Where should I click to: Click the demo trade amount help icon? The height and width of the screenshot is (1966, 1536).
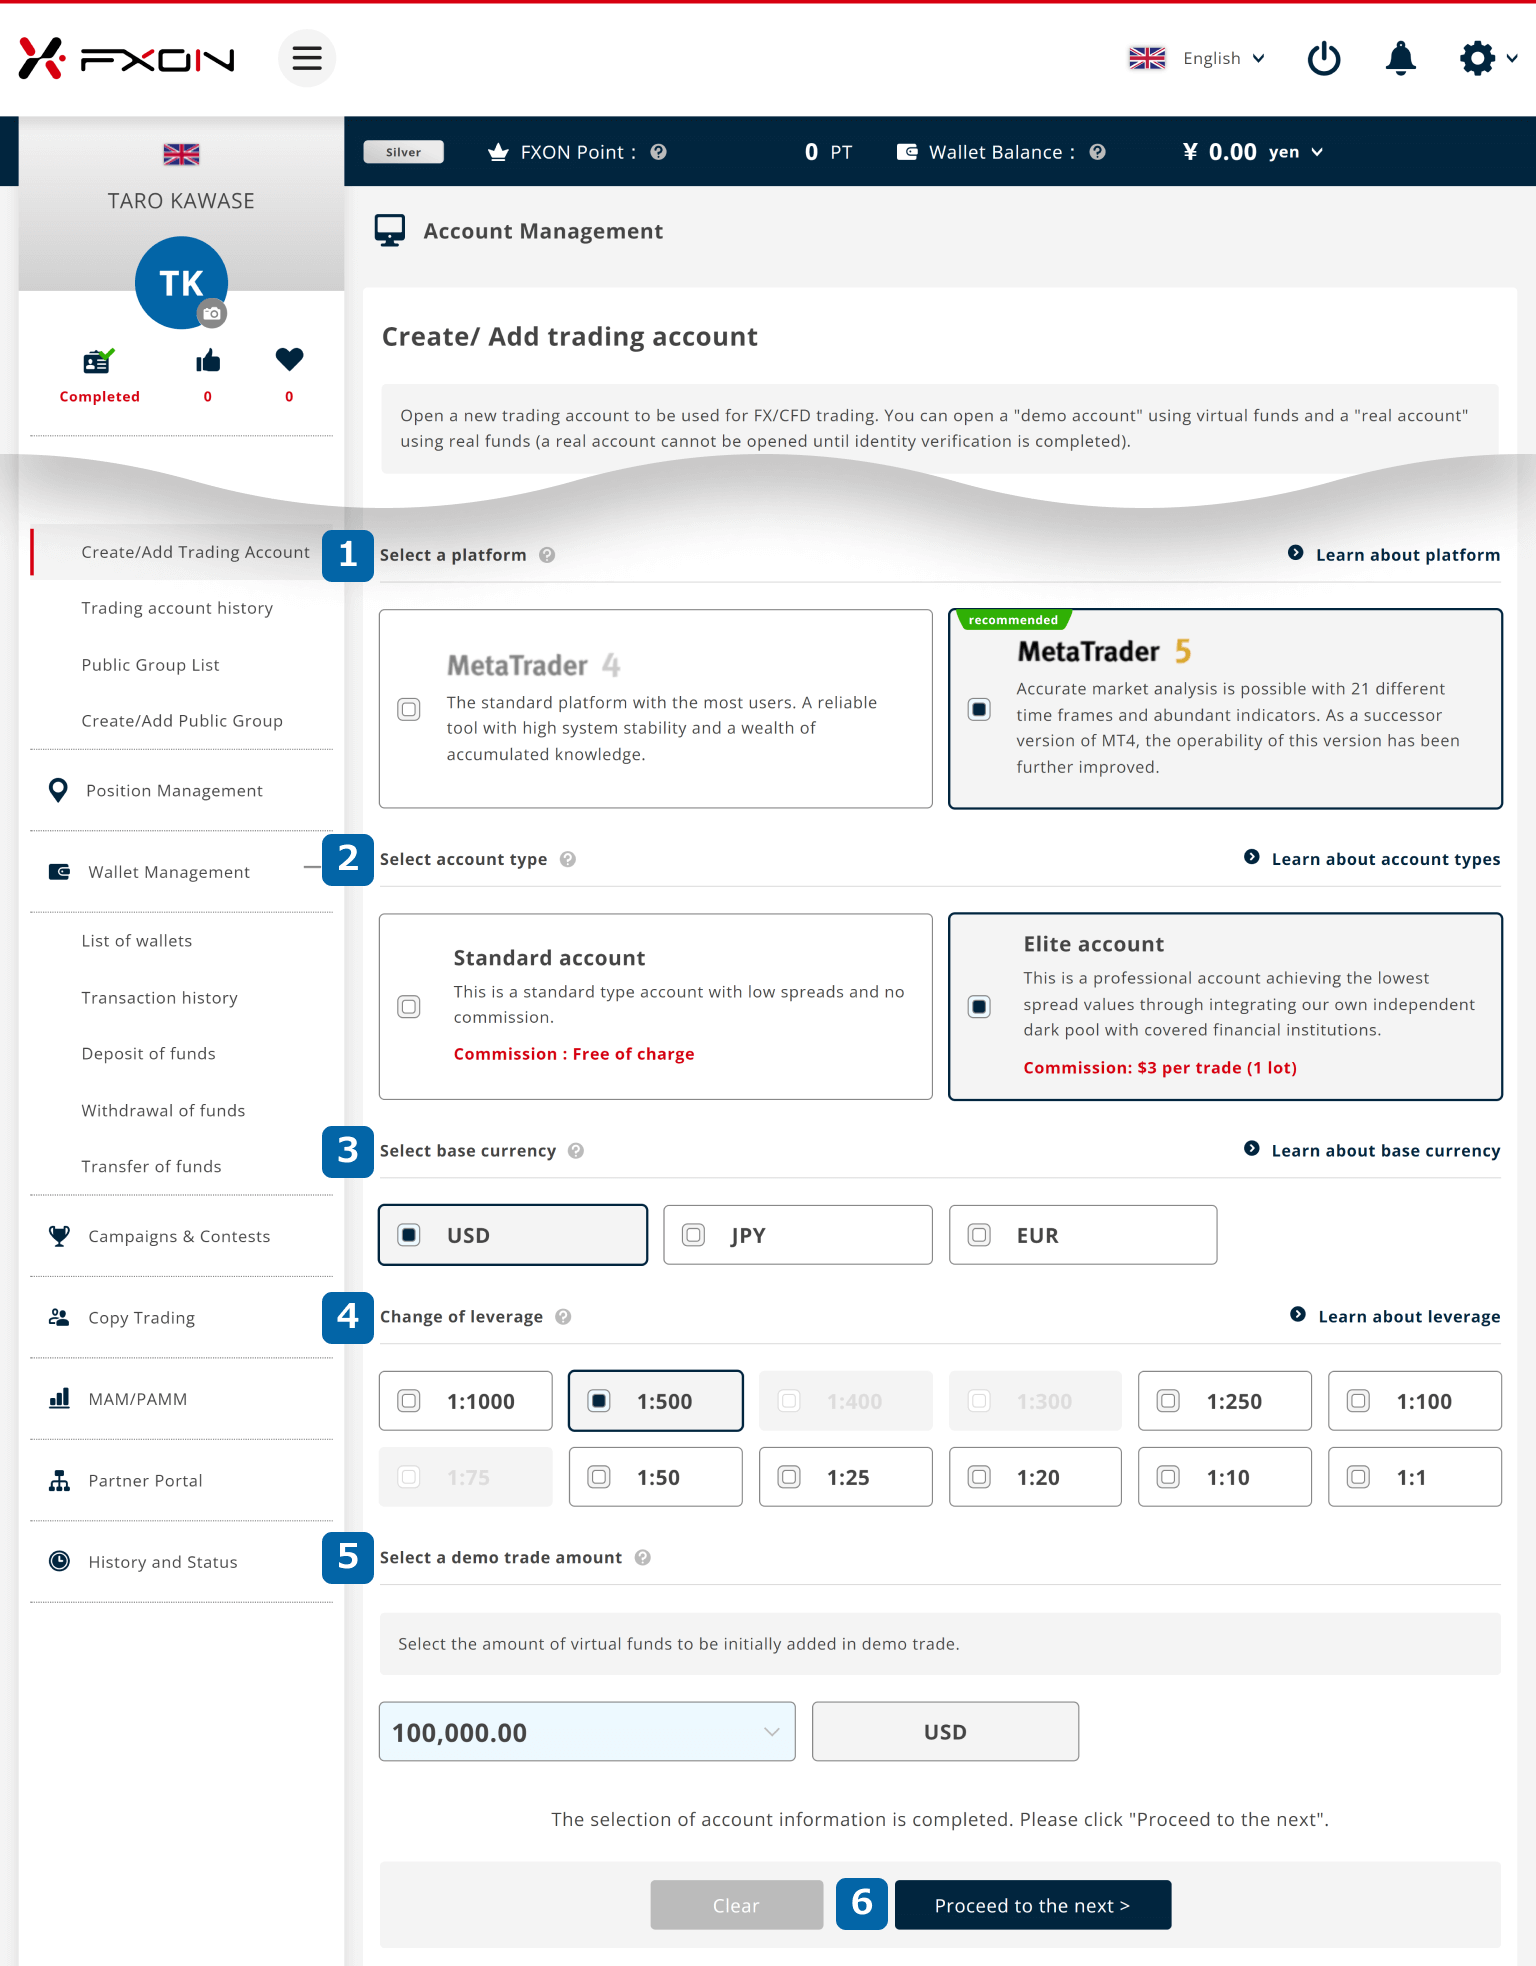[643, 1558]
